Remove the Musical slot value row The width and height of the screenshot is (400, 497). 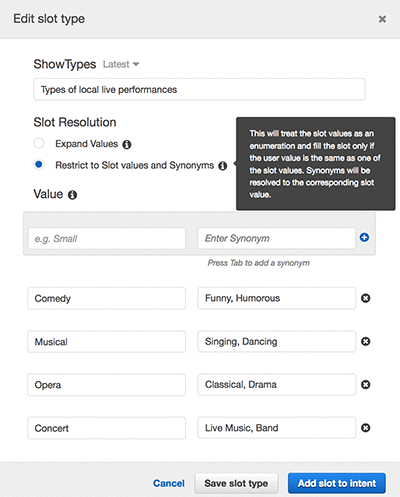point(366,342)
